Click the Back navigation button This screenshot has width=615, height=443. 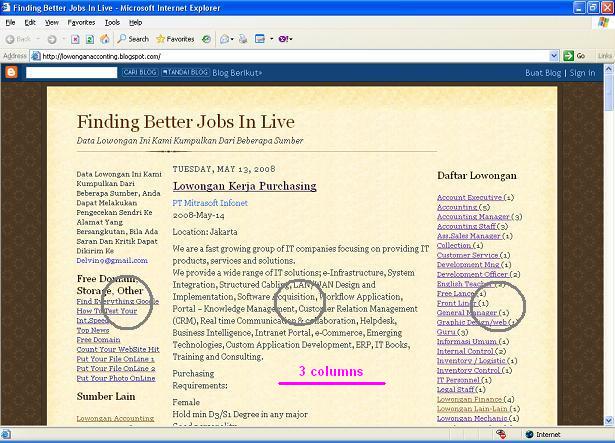click(x=18, y=39)
